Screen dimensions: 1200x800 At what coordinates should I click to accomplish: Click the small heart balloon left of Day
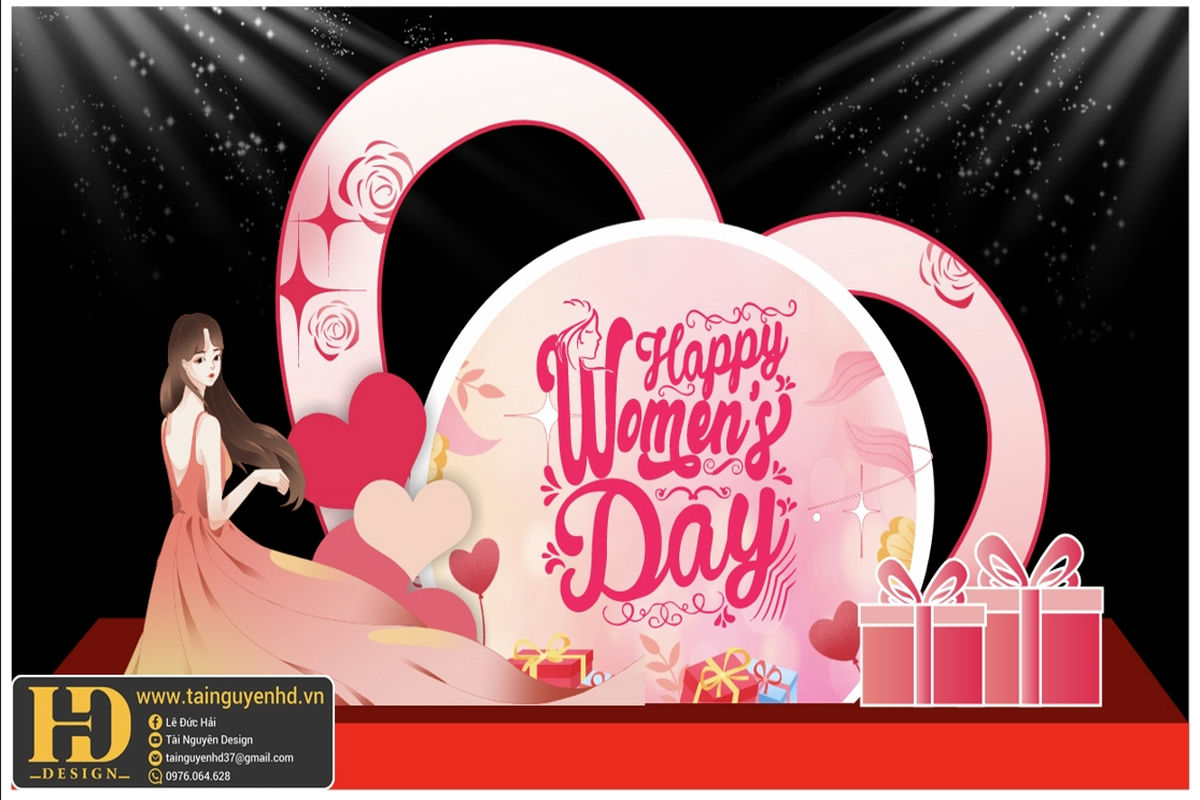tap(474, 563)
